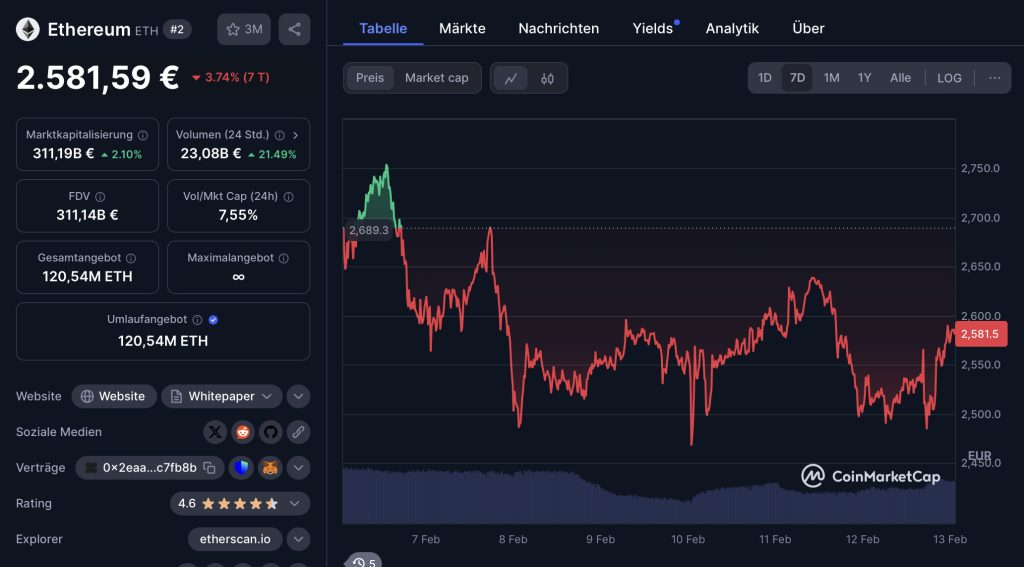1024x567 pixels.
Task: Click the blue shield wallet icon
Action: pyautogui.click(x=242, y=468)
